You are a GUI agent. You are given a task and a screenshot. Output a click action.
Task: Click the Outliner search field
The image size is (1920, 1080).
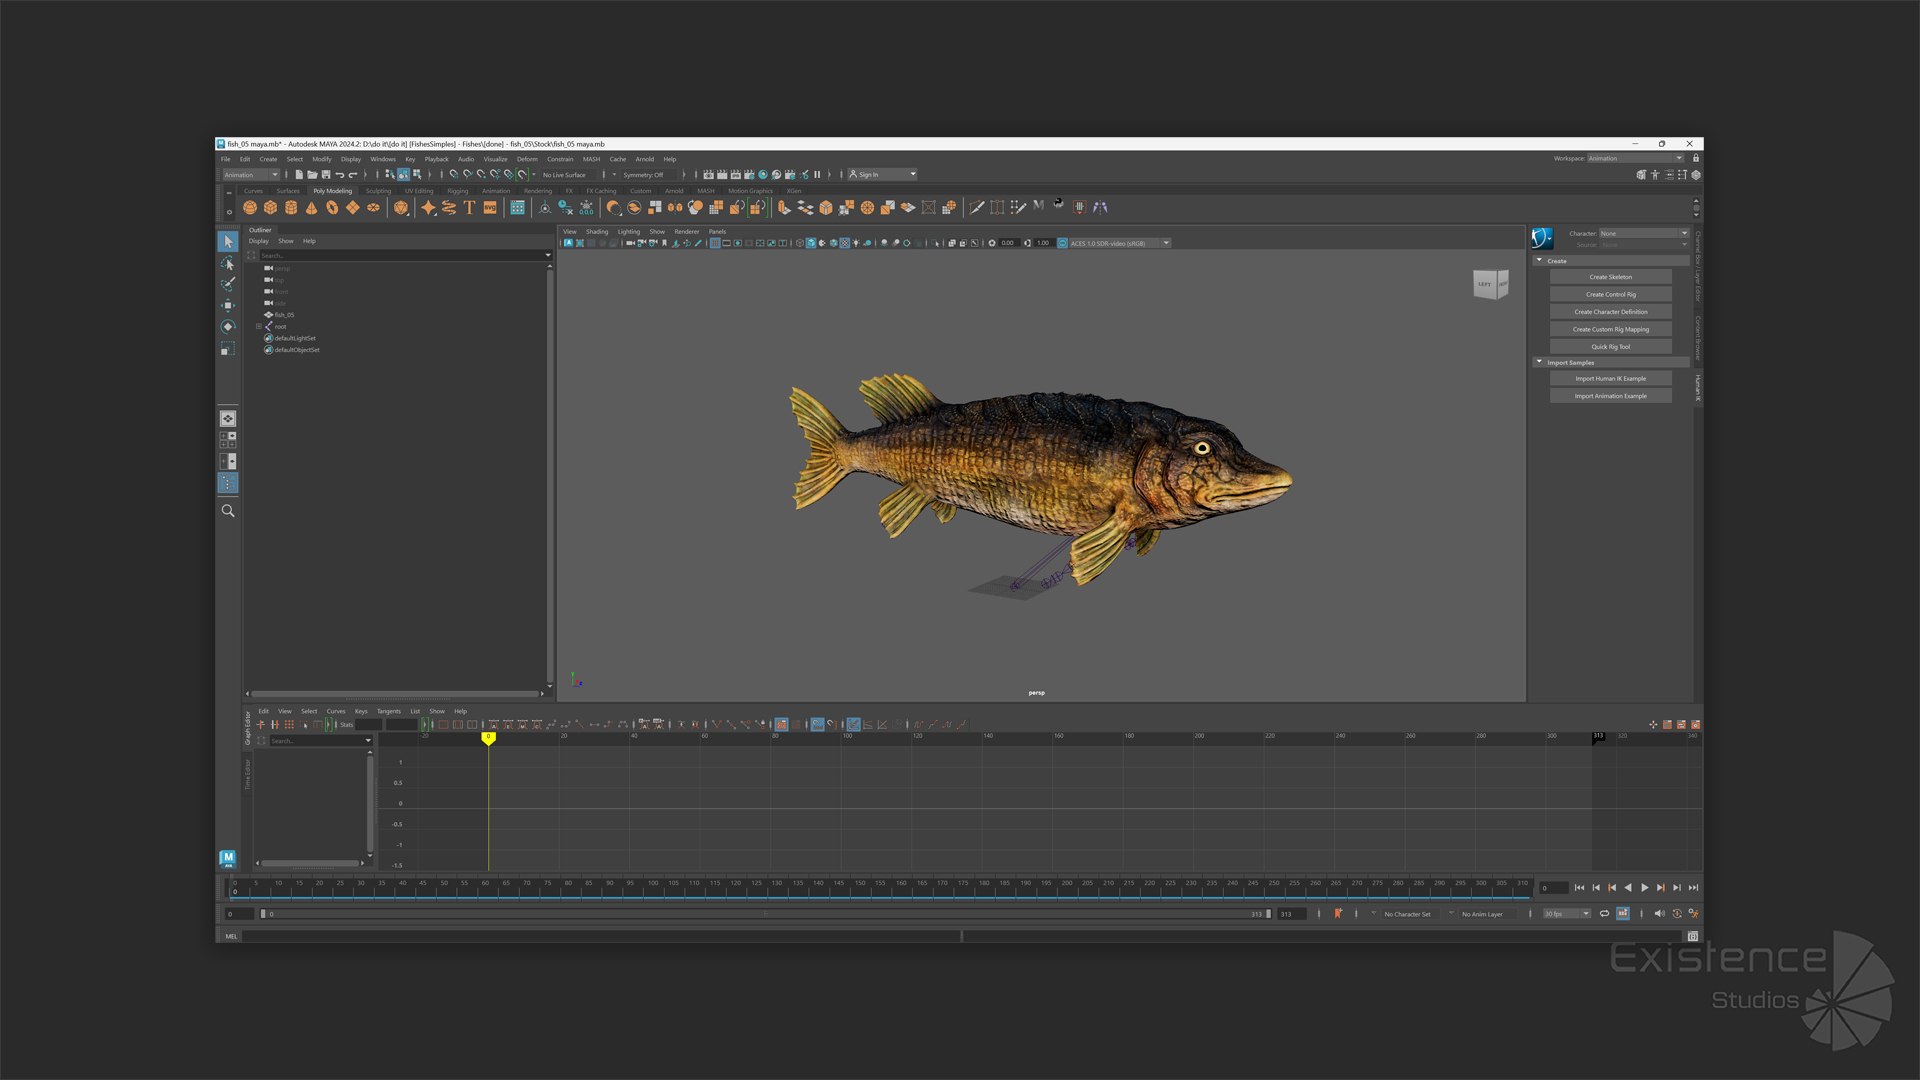pos(404,255)
